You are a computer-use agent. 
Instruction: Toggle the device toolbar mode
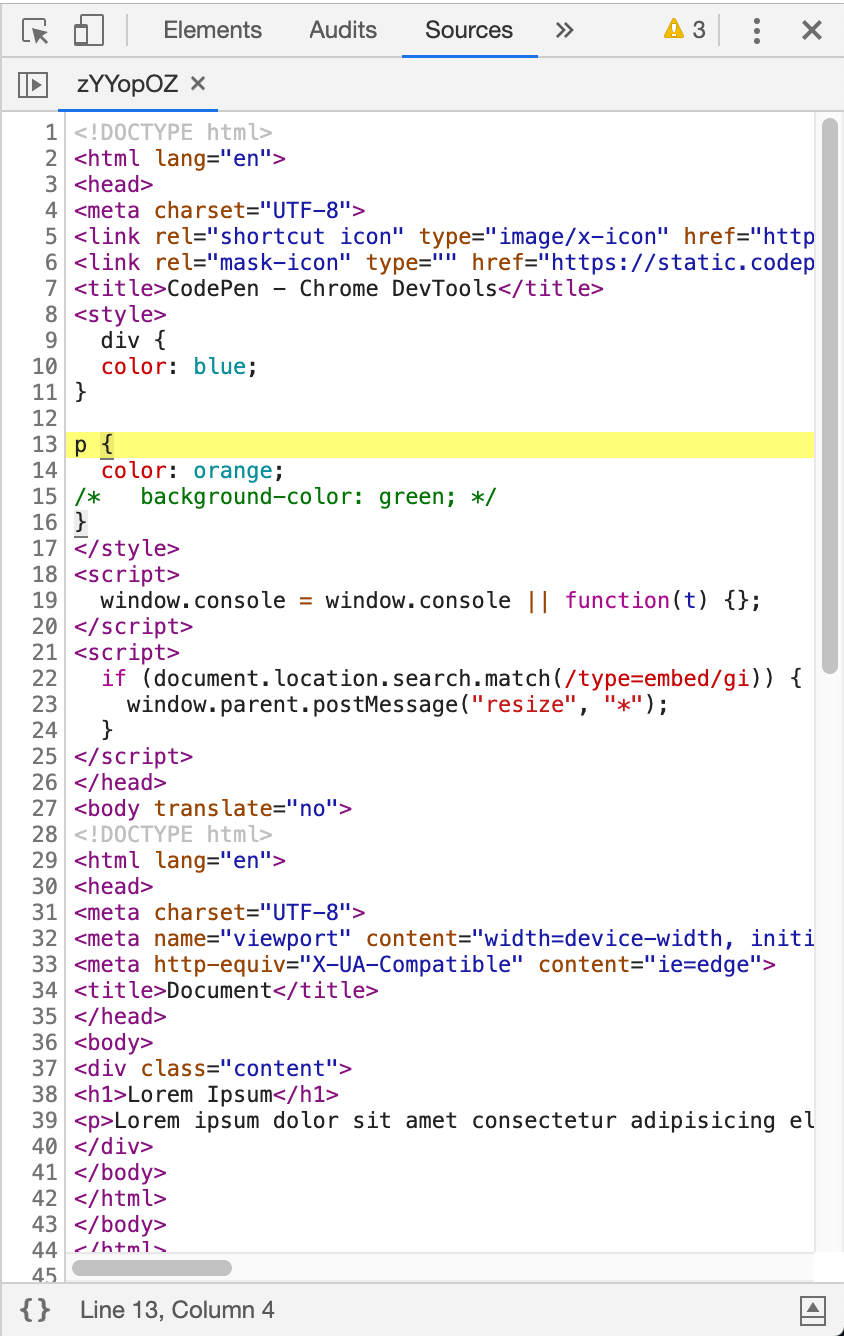pos(88,30)
